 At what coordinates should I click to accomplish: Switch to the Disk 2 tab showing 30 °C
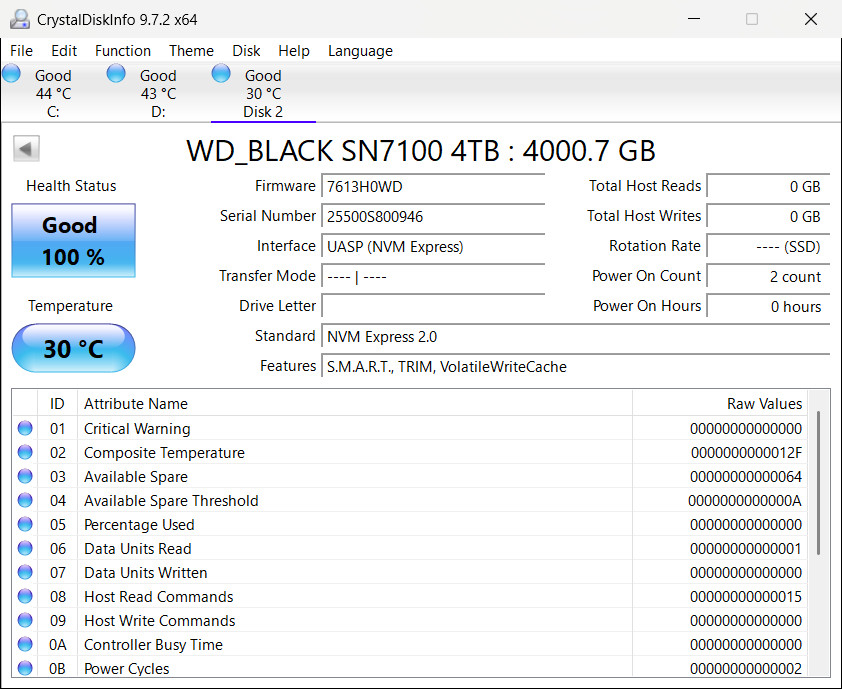tap(263, 93)
